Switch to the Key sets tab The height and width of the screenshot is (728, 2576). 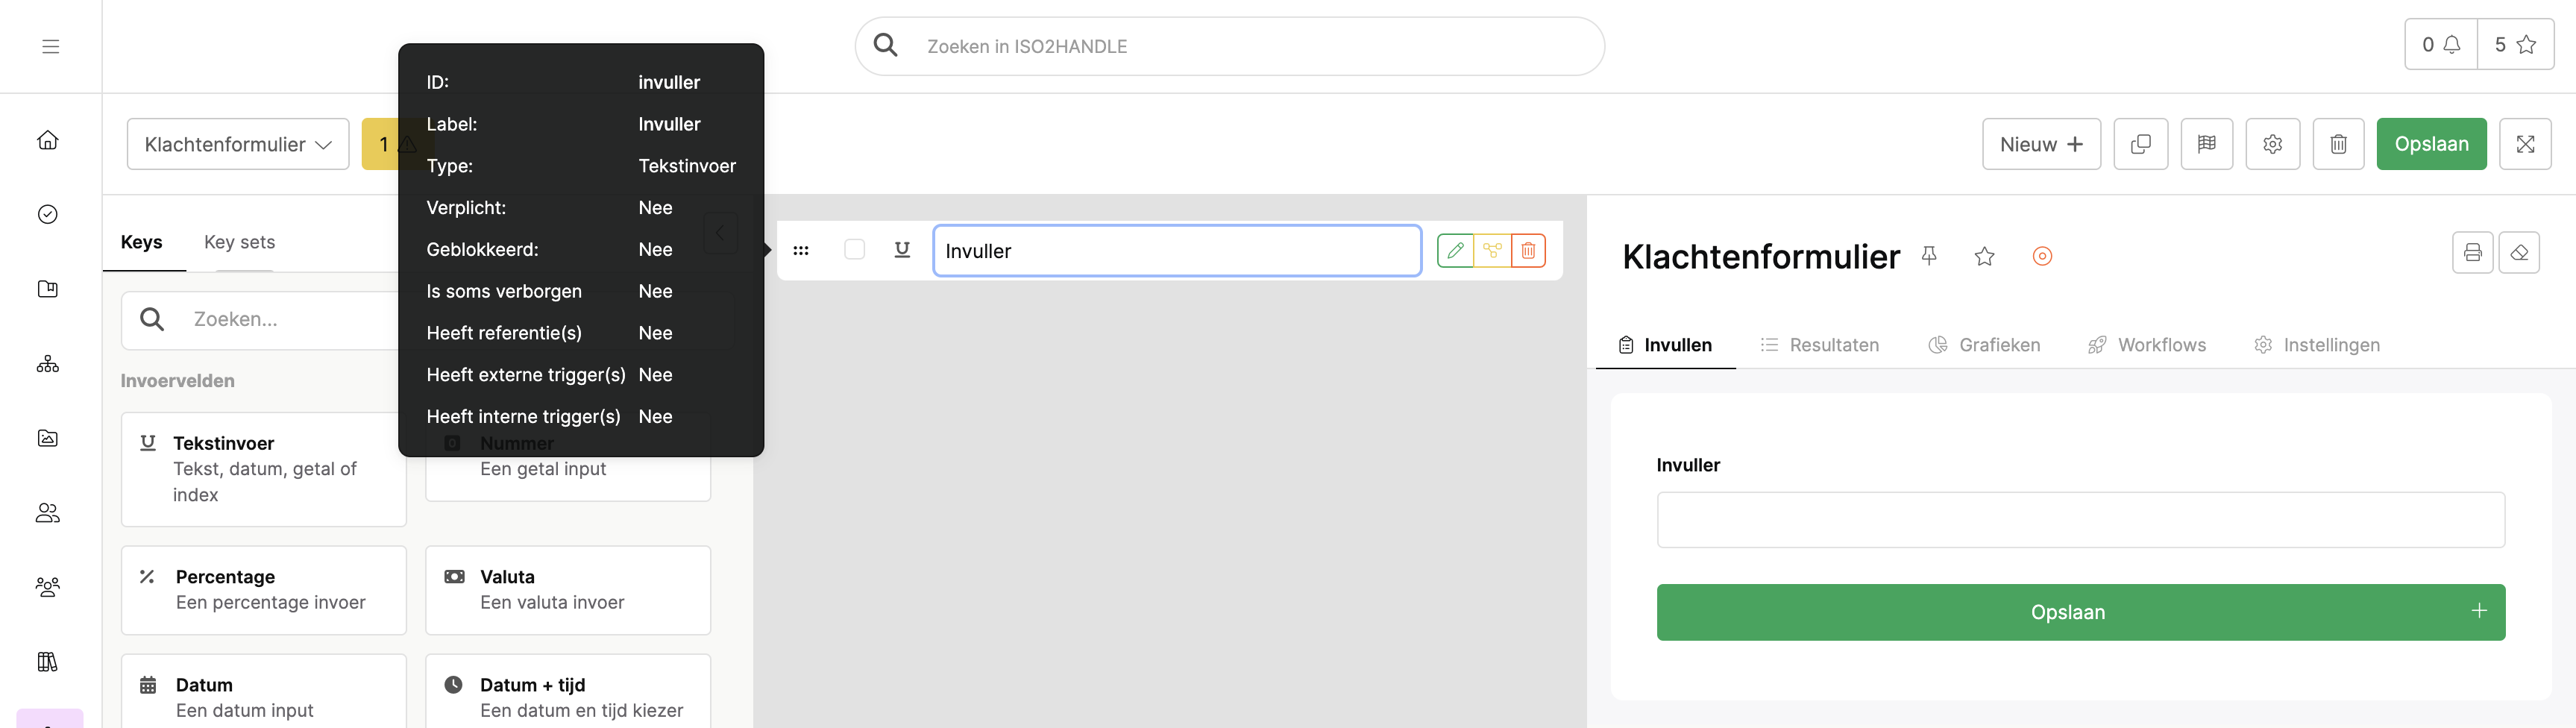(x=239, y=242)
